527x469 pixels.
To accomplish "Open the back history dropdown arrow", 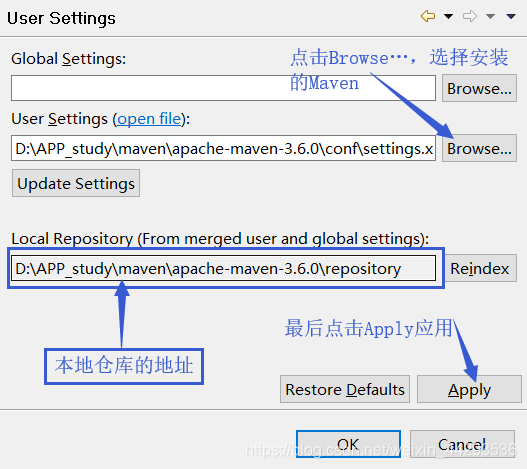I will (x=448, y=16).
